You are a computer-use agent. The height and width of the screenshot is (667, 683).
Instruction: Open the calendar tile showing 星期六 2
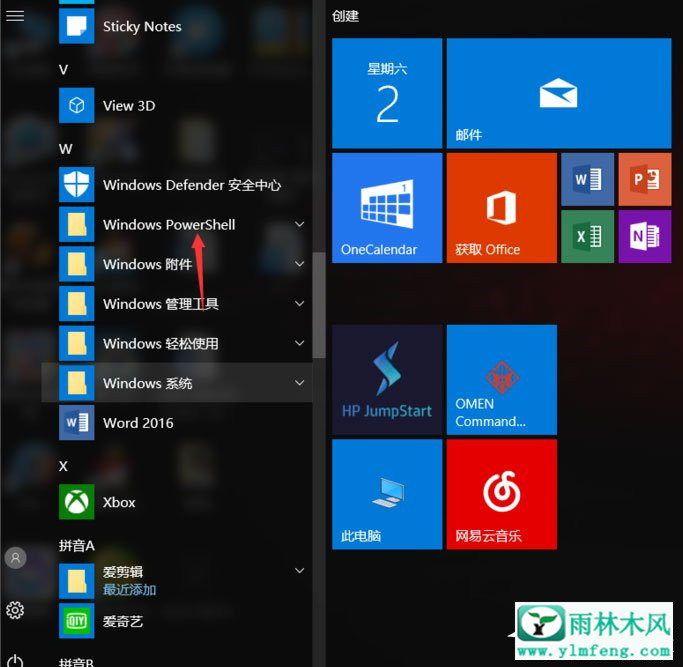[387, 93]
